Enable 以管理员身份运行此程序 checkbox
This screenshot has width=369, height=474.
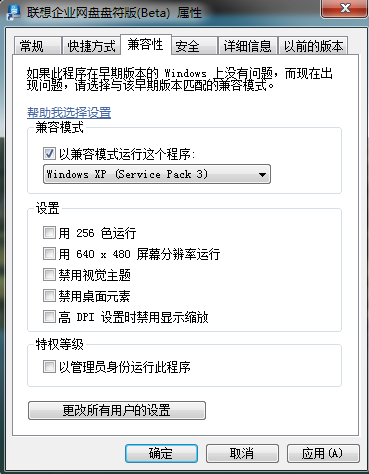click(49, 367)
